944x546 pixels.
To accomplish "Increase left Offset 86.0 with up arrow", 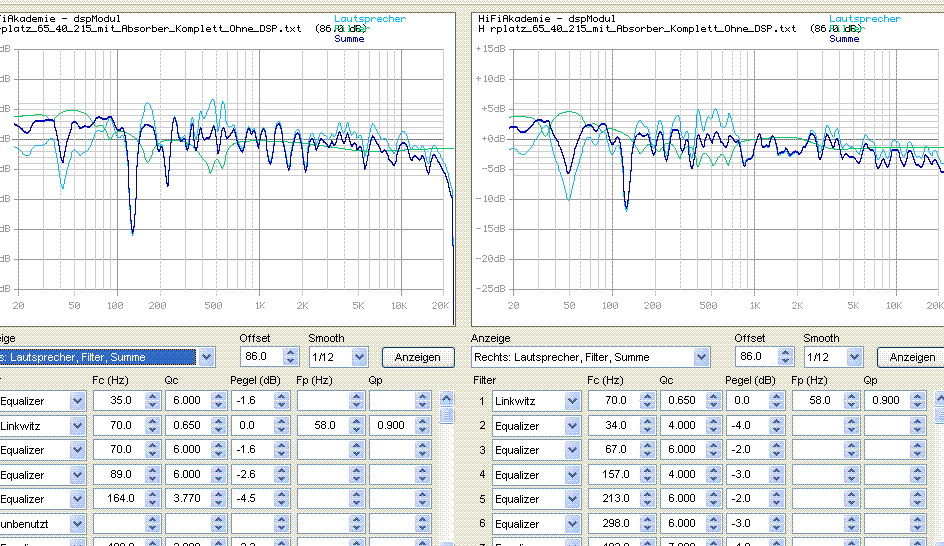I will point(291,352).
